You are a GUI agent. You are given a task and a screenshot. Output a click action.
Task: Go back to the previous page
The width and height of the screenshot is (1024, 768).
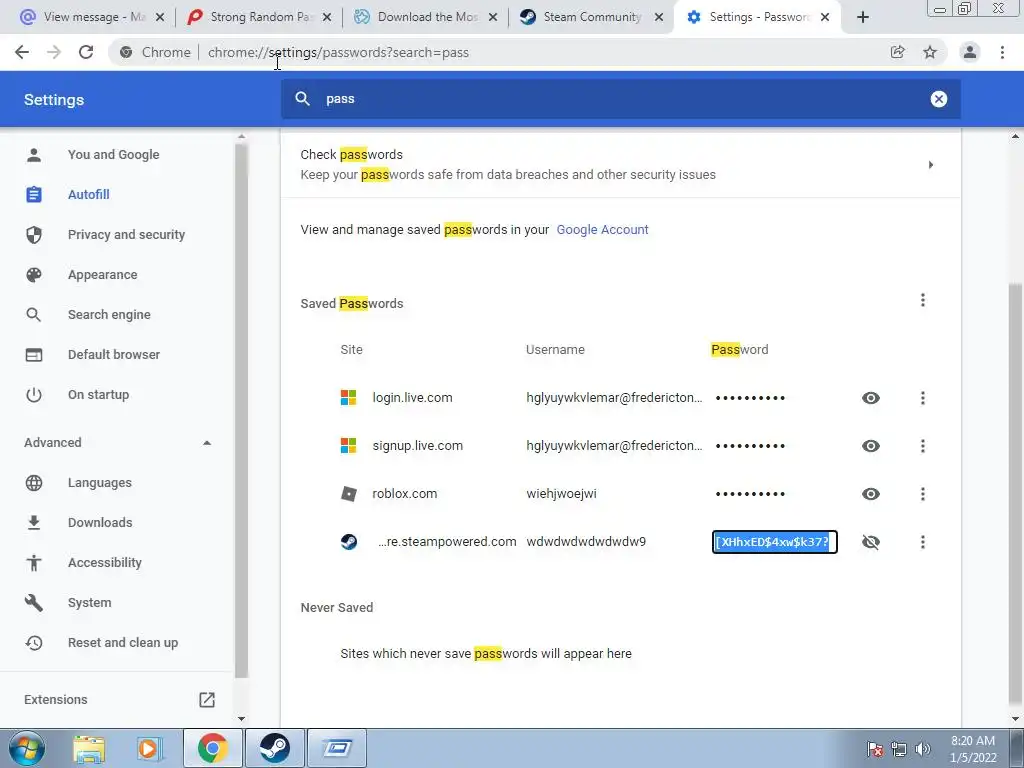pyautogui.click(x=22, y=52)
